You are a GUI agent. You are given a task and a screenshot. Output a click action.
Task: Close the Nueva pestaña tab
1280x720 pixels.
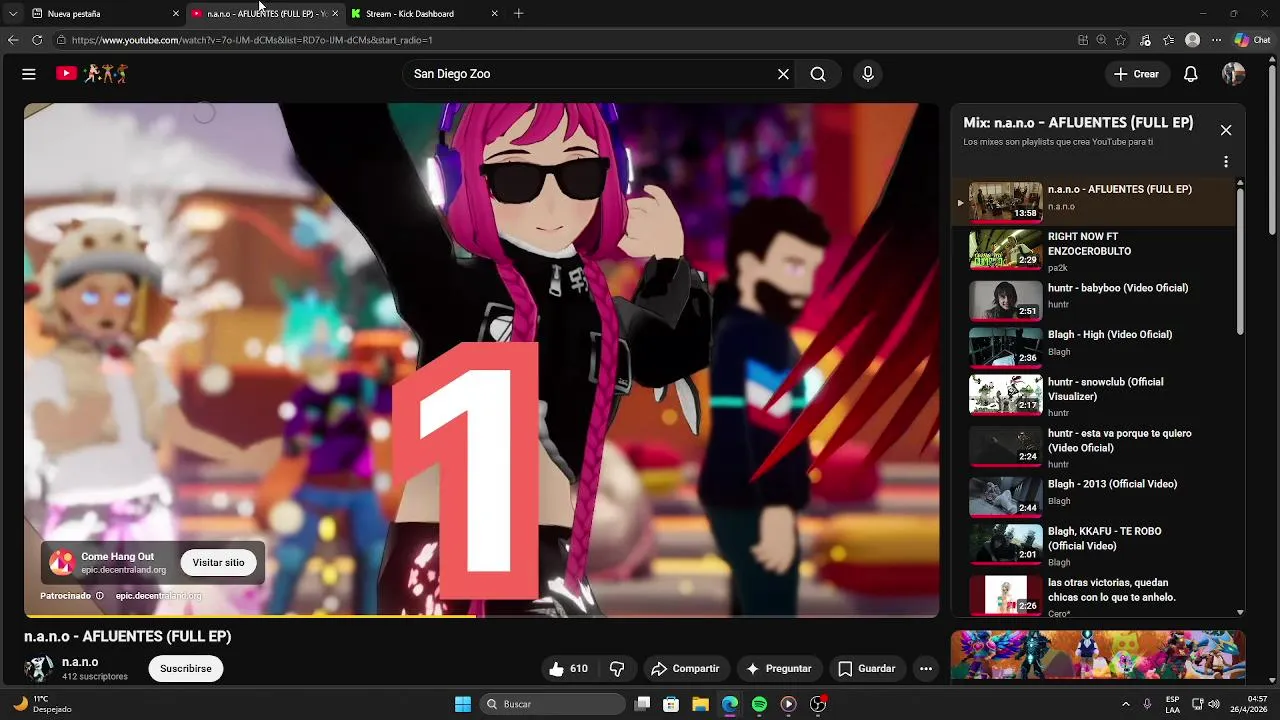tap(176, 14)
